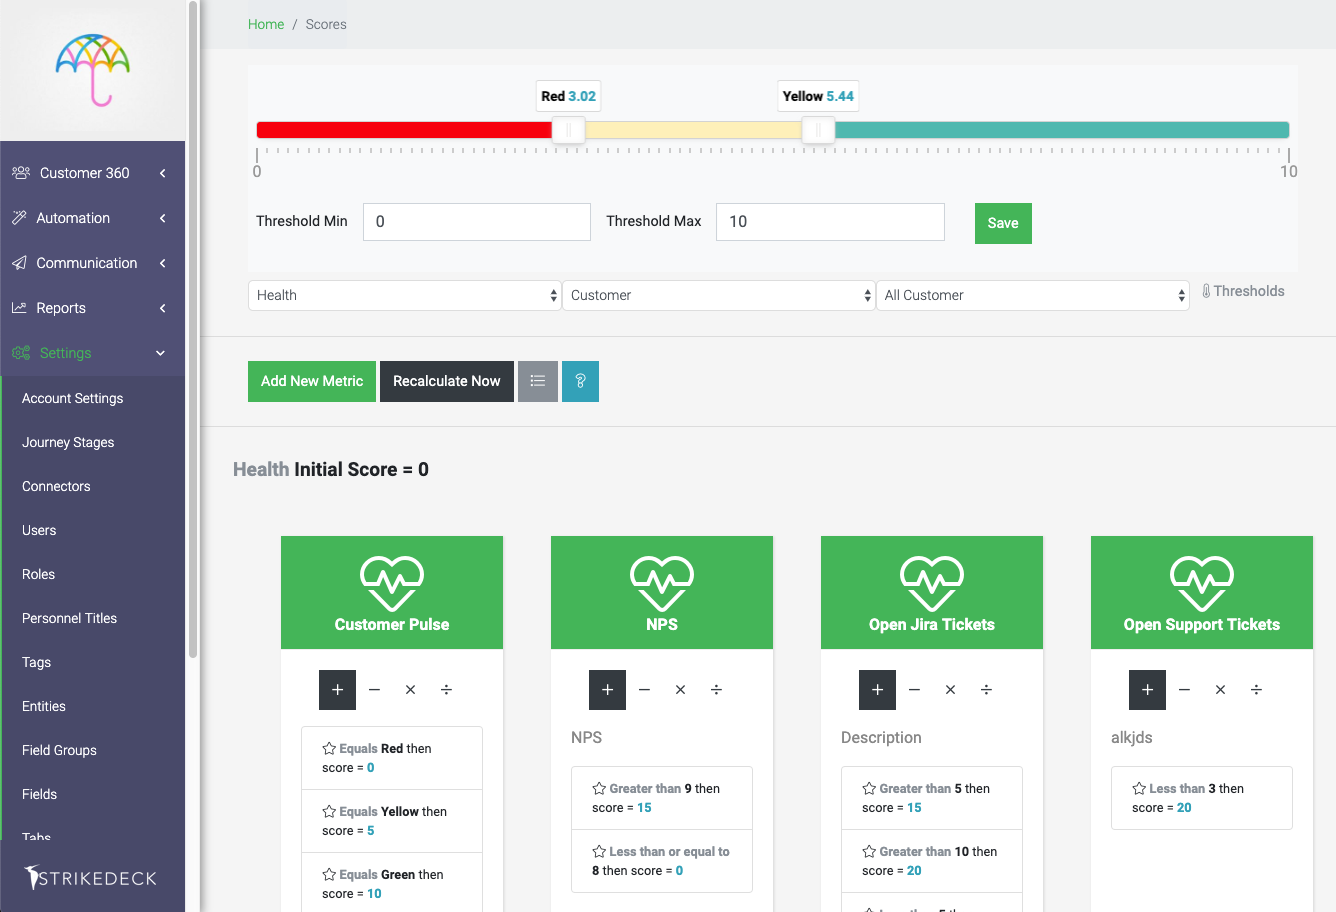Toggle star on Jira Greater than 10 rule
The width and height of the screenshot is (1336, 912).
869,851
